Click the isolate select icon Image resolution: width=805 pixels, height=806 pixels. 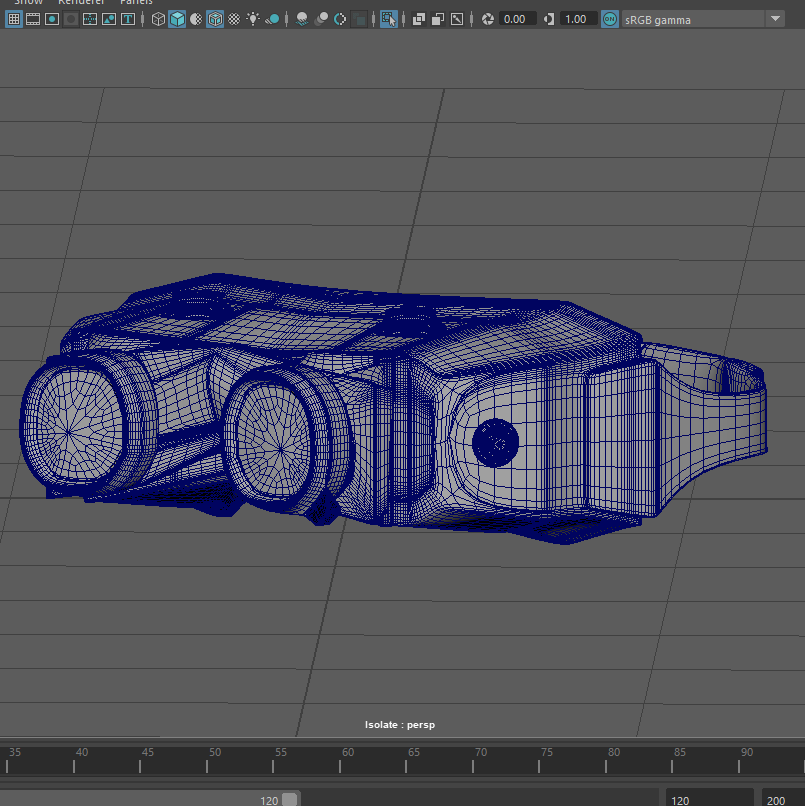[x=388, y=19]
